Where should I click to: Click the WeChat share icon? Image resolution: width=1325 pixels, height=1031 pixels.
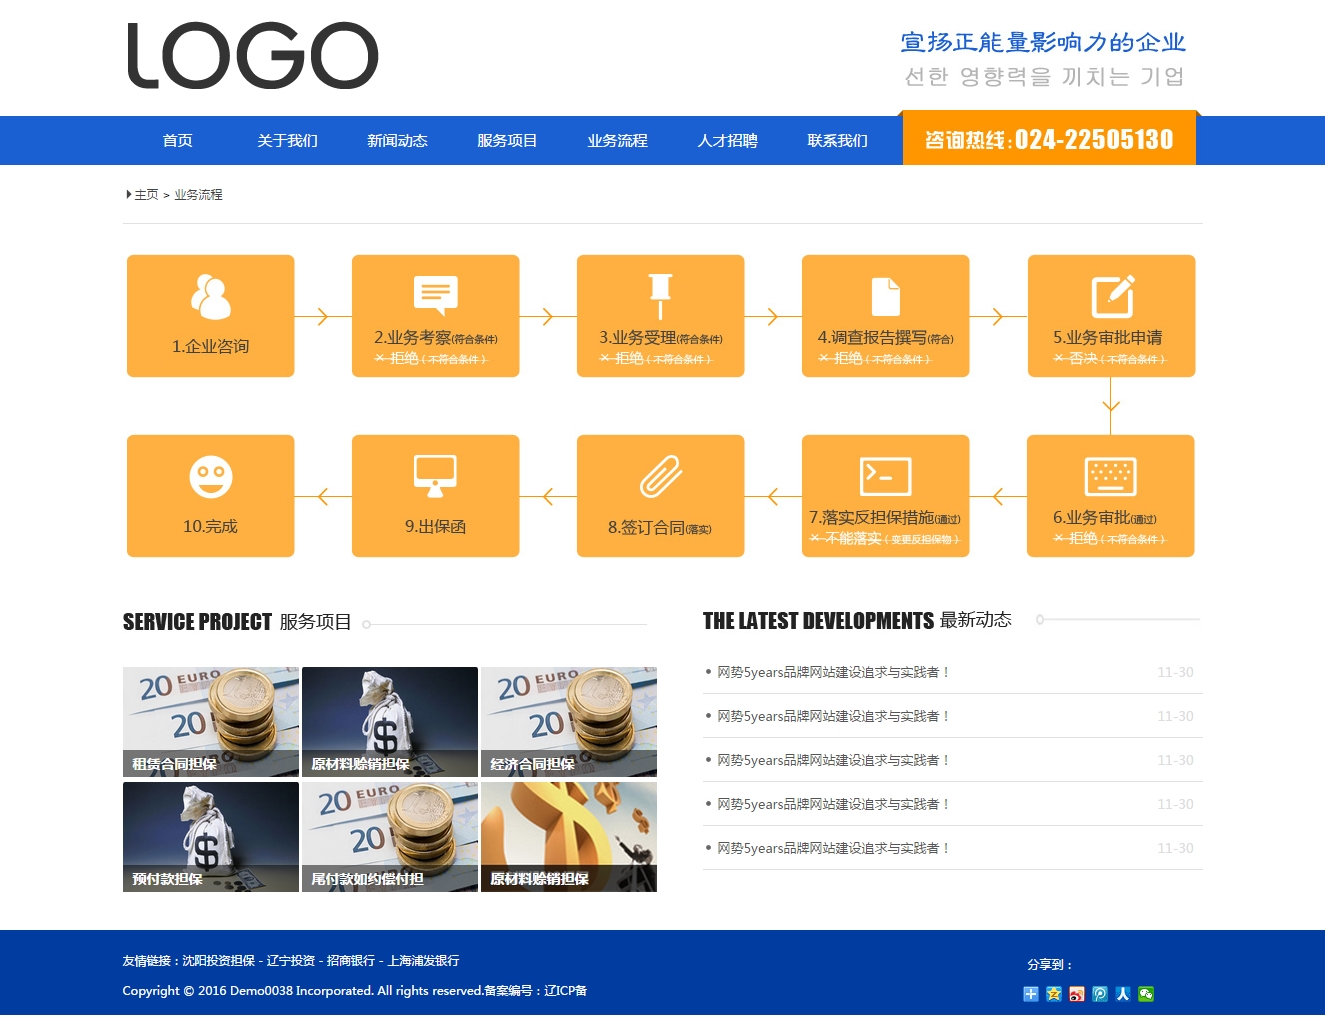point(1146,994)
